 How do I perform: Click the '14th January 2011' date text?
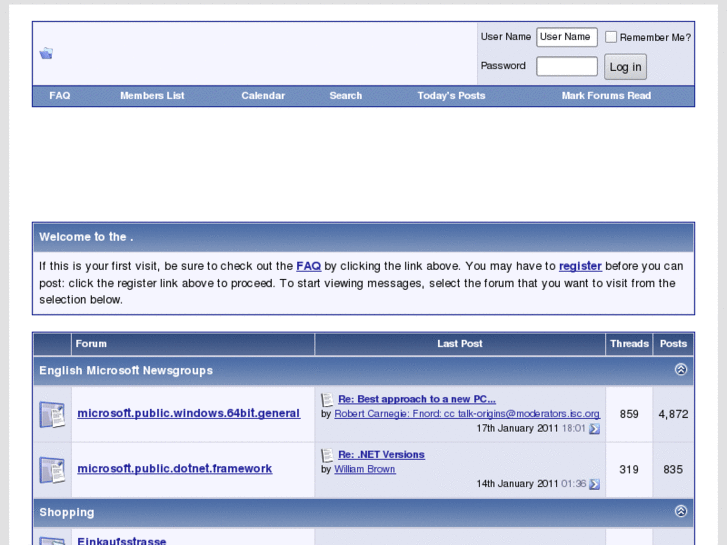[x=517, y=484]
